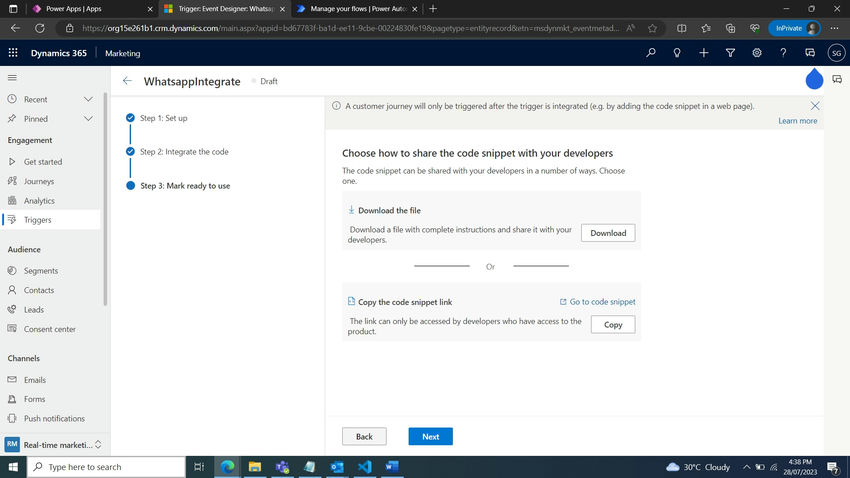Select Step 3: Mark ready to use

click(x=185, y=185)
